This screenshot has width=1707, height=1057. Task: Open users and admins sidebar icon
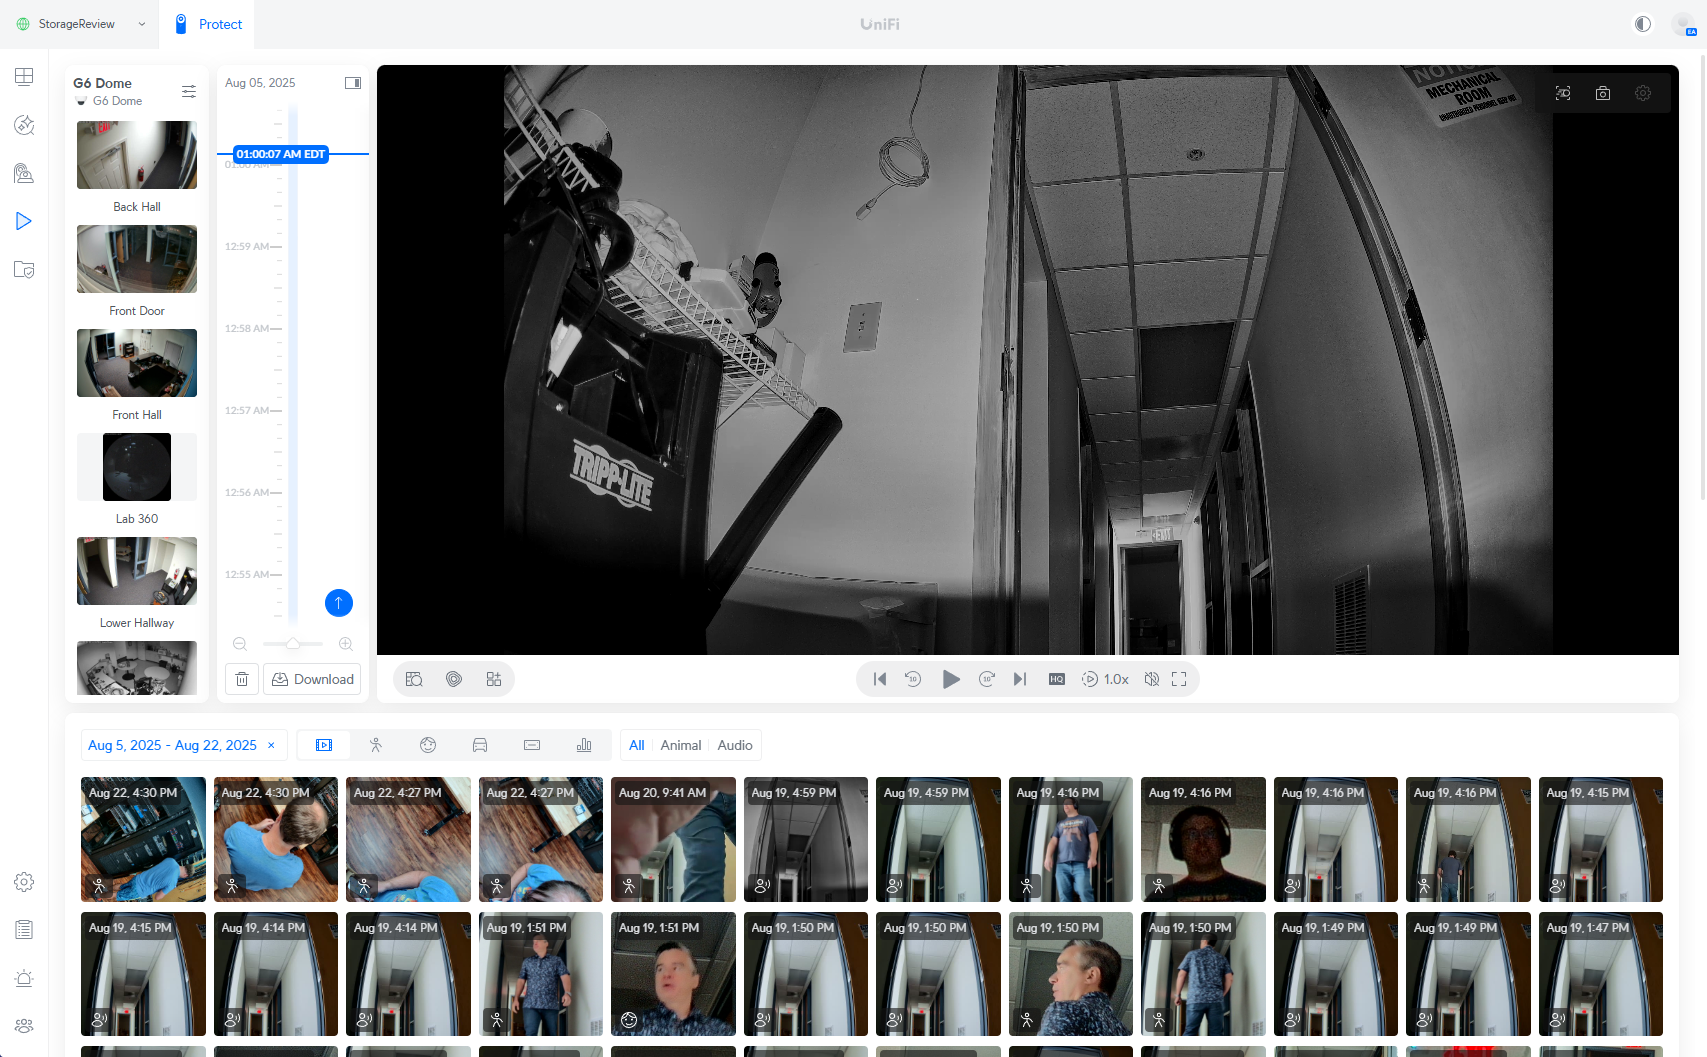[x=24, y=1026]
